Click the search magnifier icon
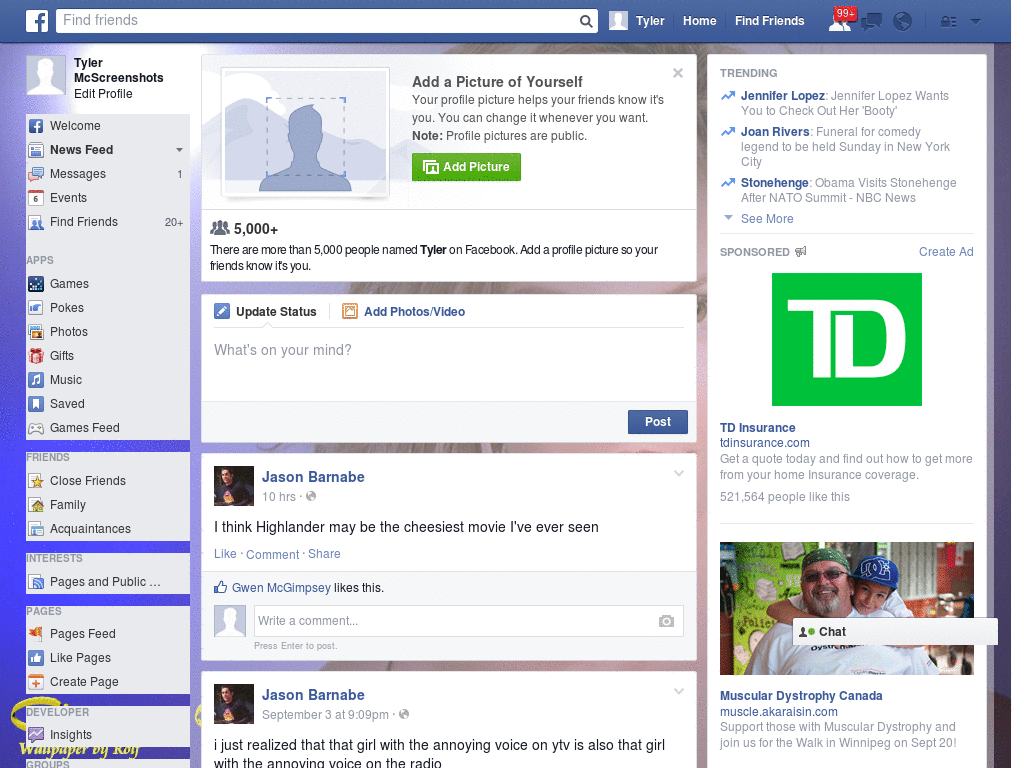The image size is (1024, 768). [586, 21]
